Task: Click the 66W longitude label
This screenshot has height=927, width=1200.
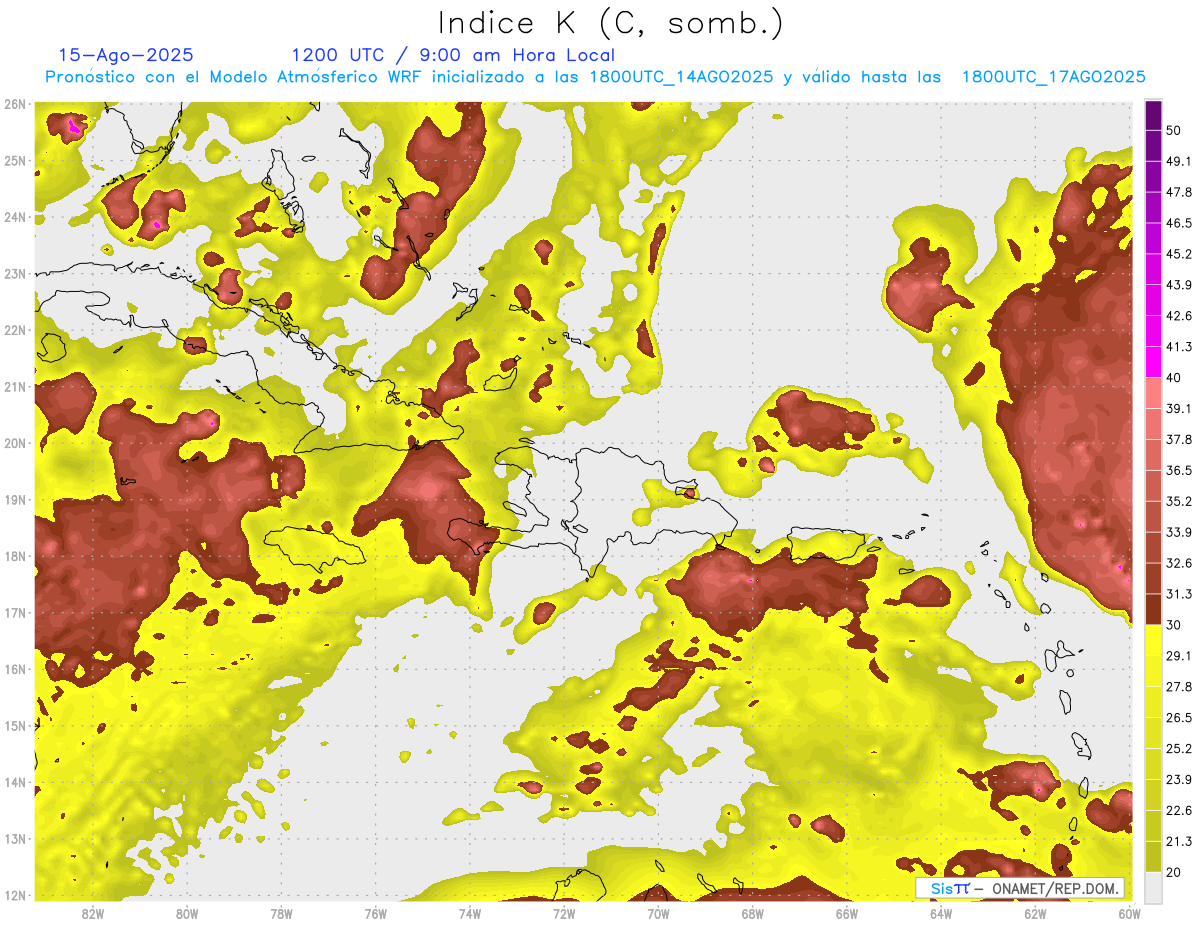Action: tap(846, 913)
